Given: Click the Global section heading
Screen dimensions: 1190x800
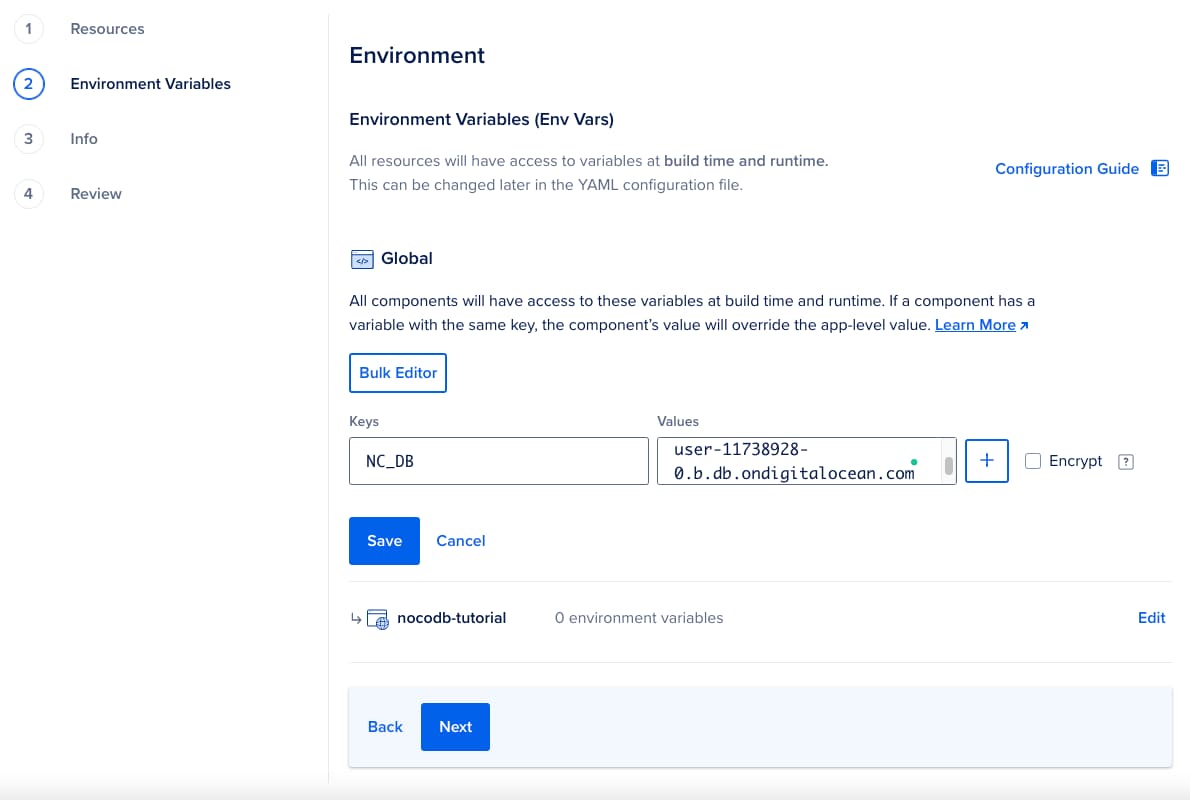Looking at the screenshot, I should 407,258.
